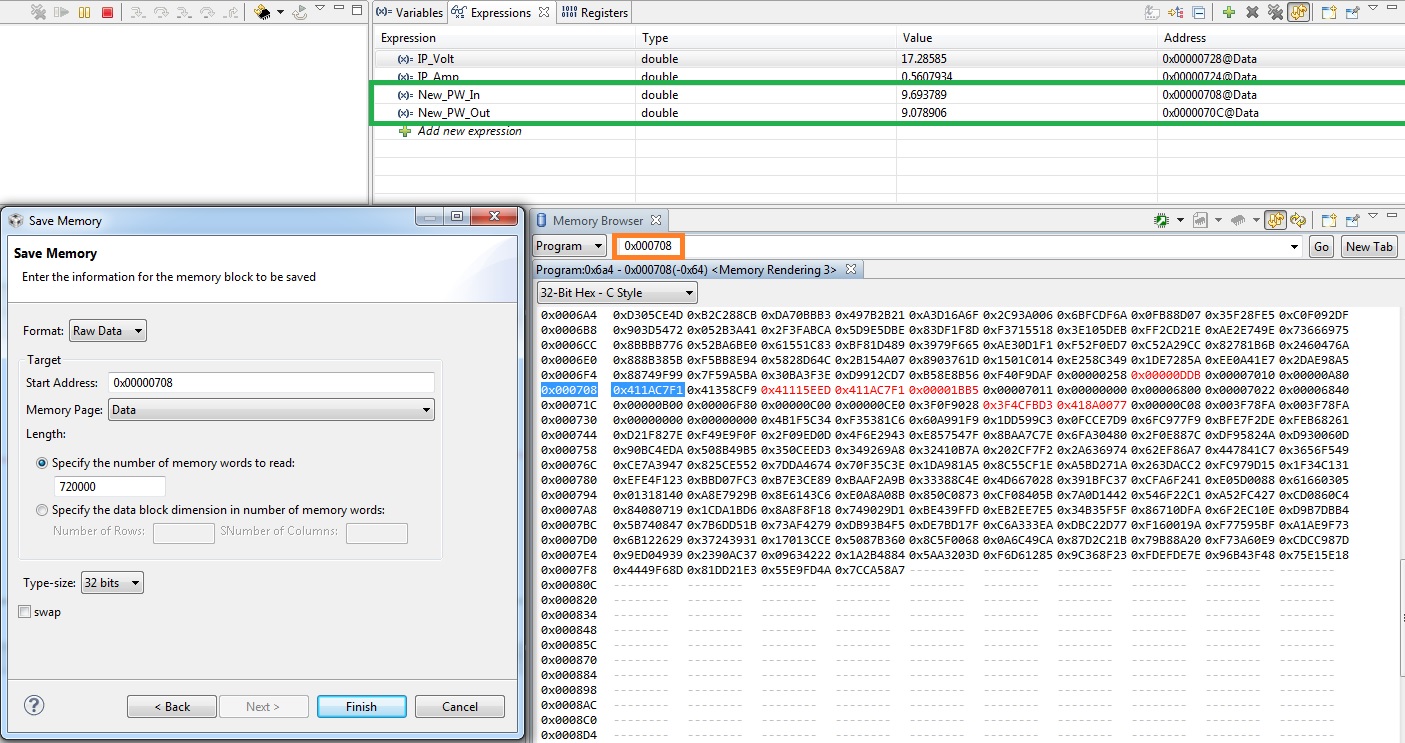Screen dimensions: 1405x743
Task: Click the highlighted memory cell 0x411AC7F1 at 0x000708
Action: [x=648, y=389]
